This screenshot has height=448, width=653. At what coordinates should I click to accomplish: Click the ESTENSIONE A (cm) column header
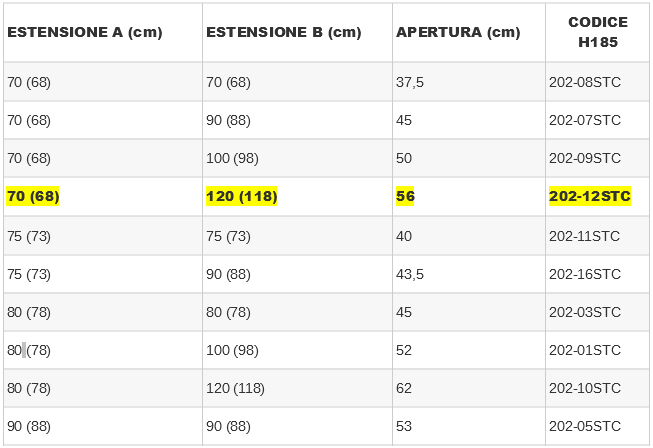(84, 32)
